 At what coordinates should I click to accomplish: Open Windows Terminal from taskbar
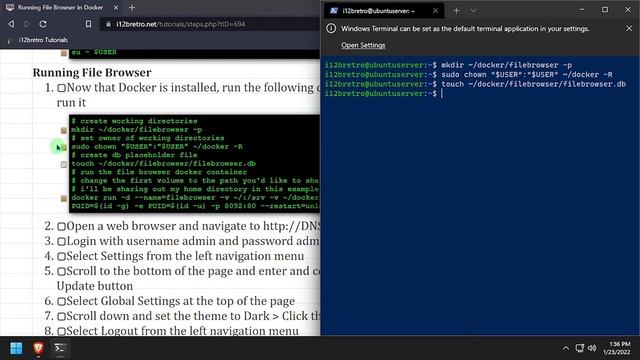pos(60,348)
